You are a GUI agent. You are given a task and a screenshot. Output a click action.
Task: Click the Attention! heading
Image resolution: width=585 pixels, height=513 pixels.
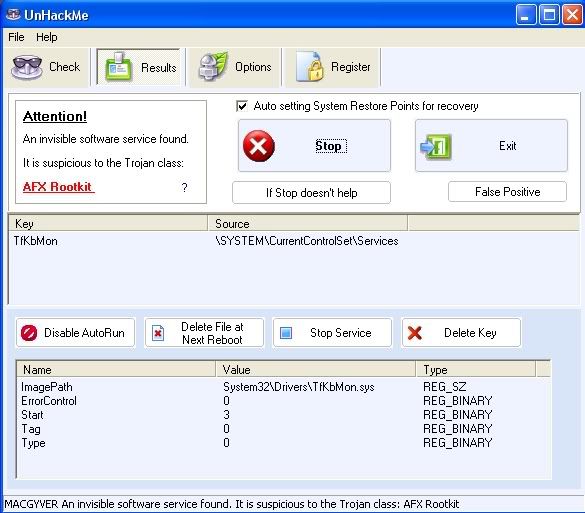tap(55, 116)
